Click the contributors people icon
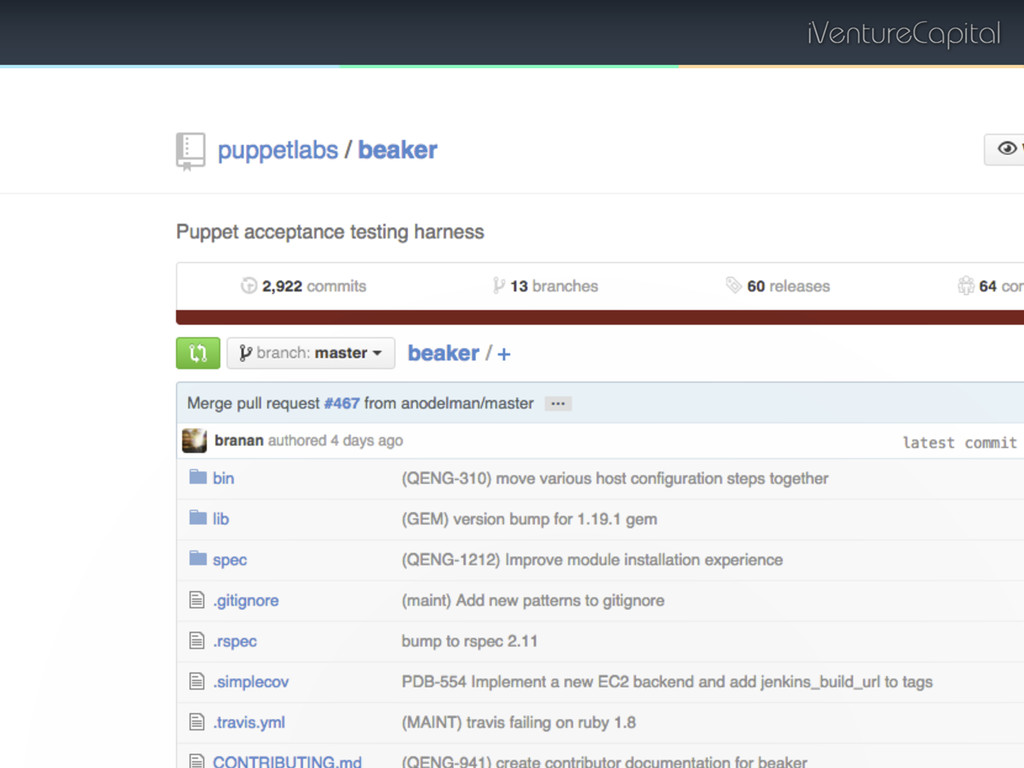 tap(966, 285)
